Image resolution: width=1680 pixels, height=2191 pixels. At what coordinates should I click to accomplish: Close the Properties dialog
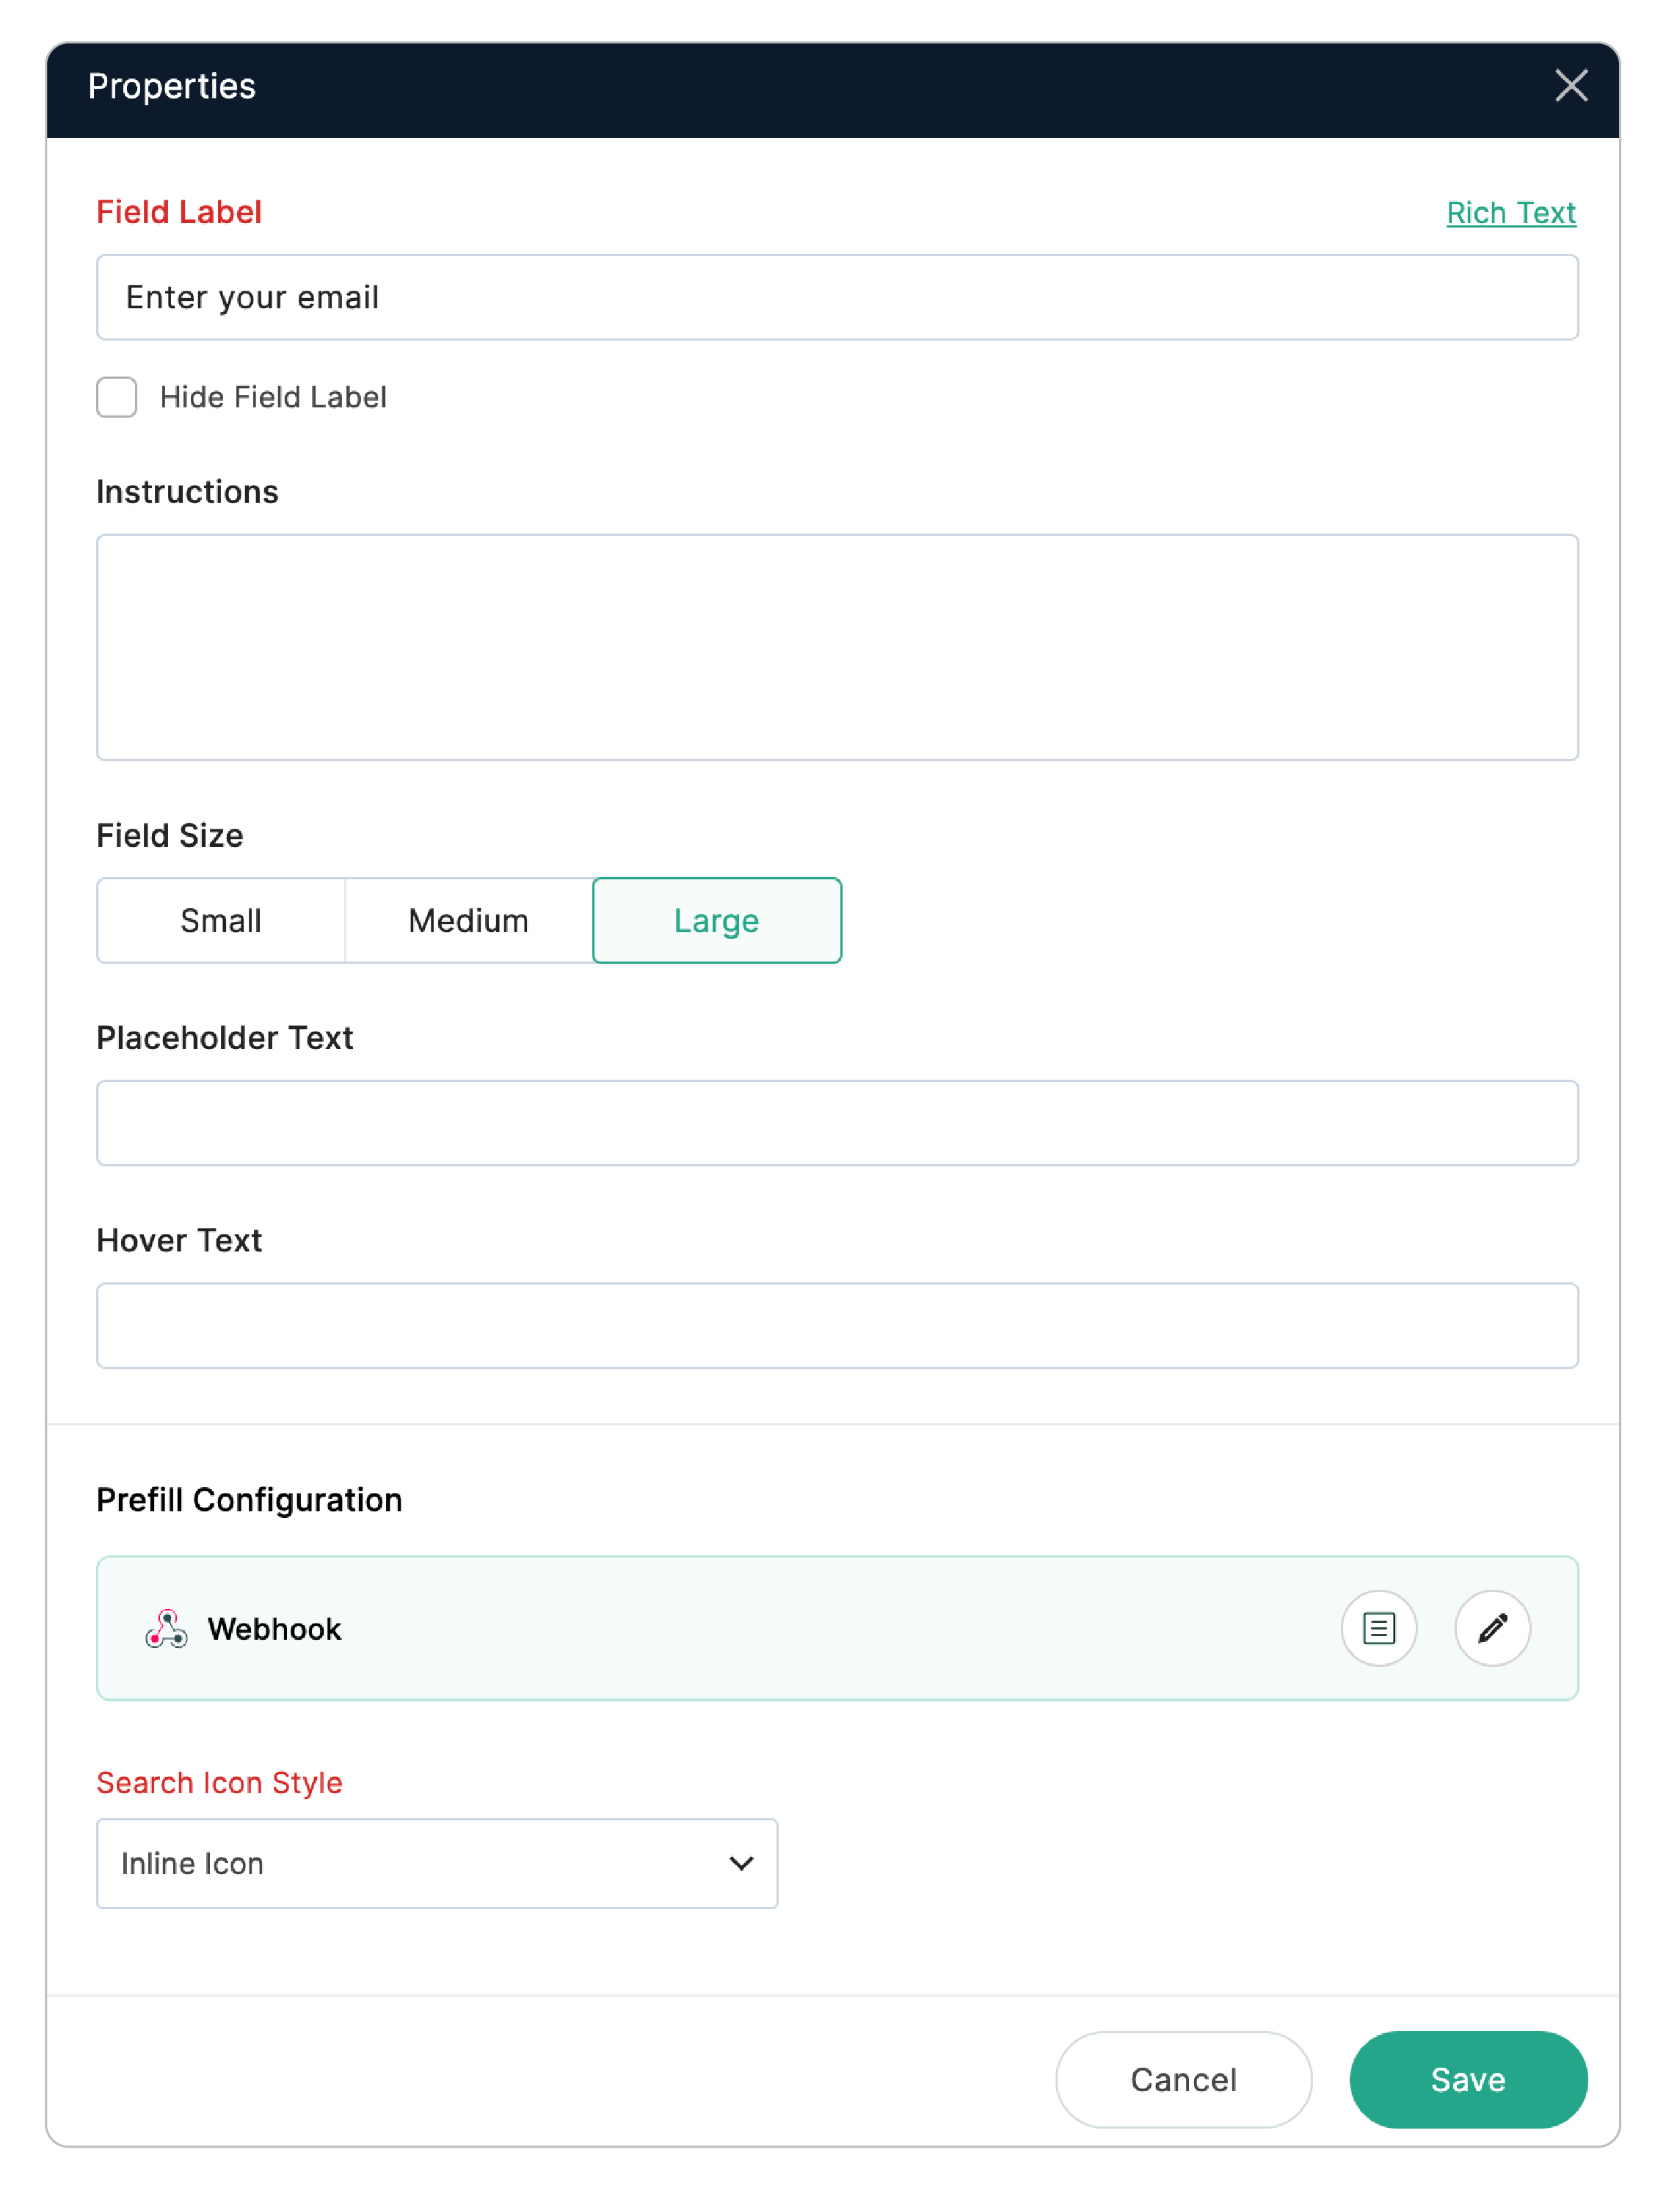pos(1571,87)
